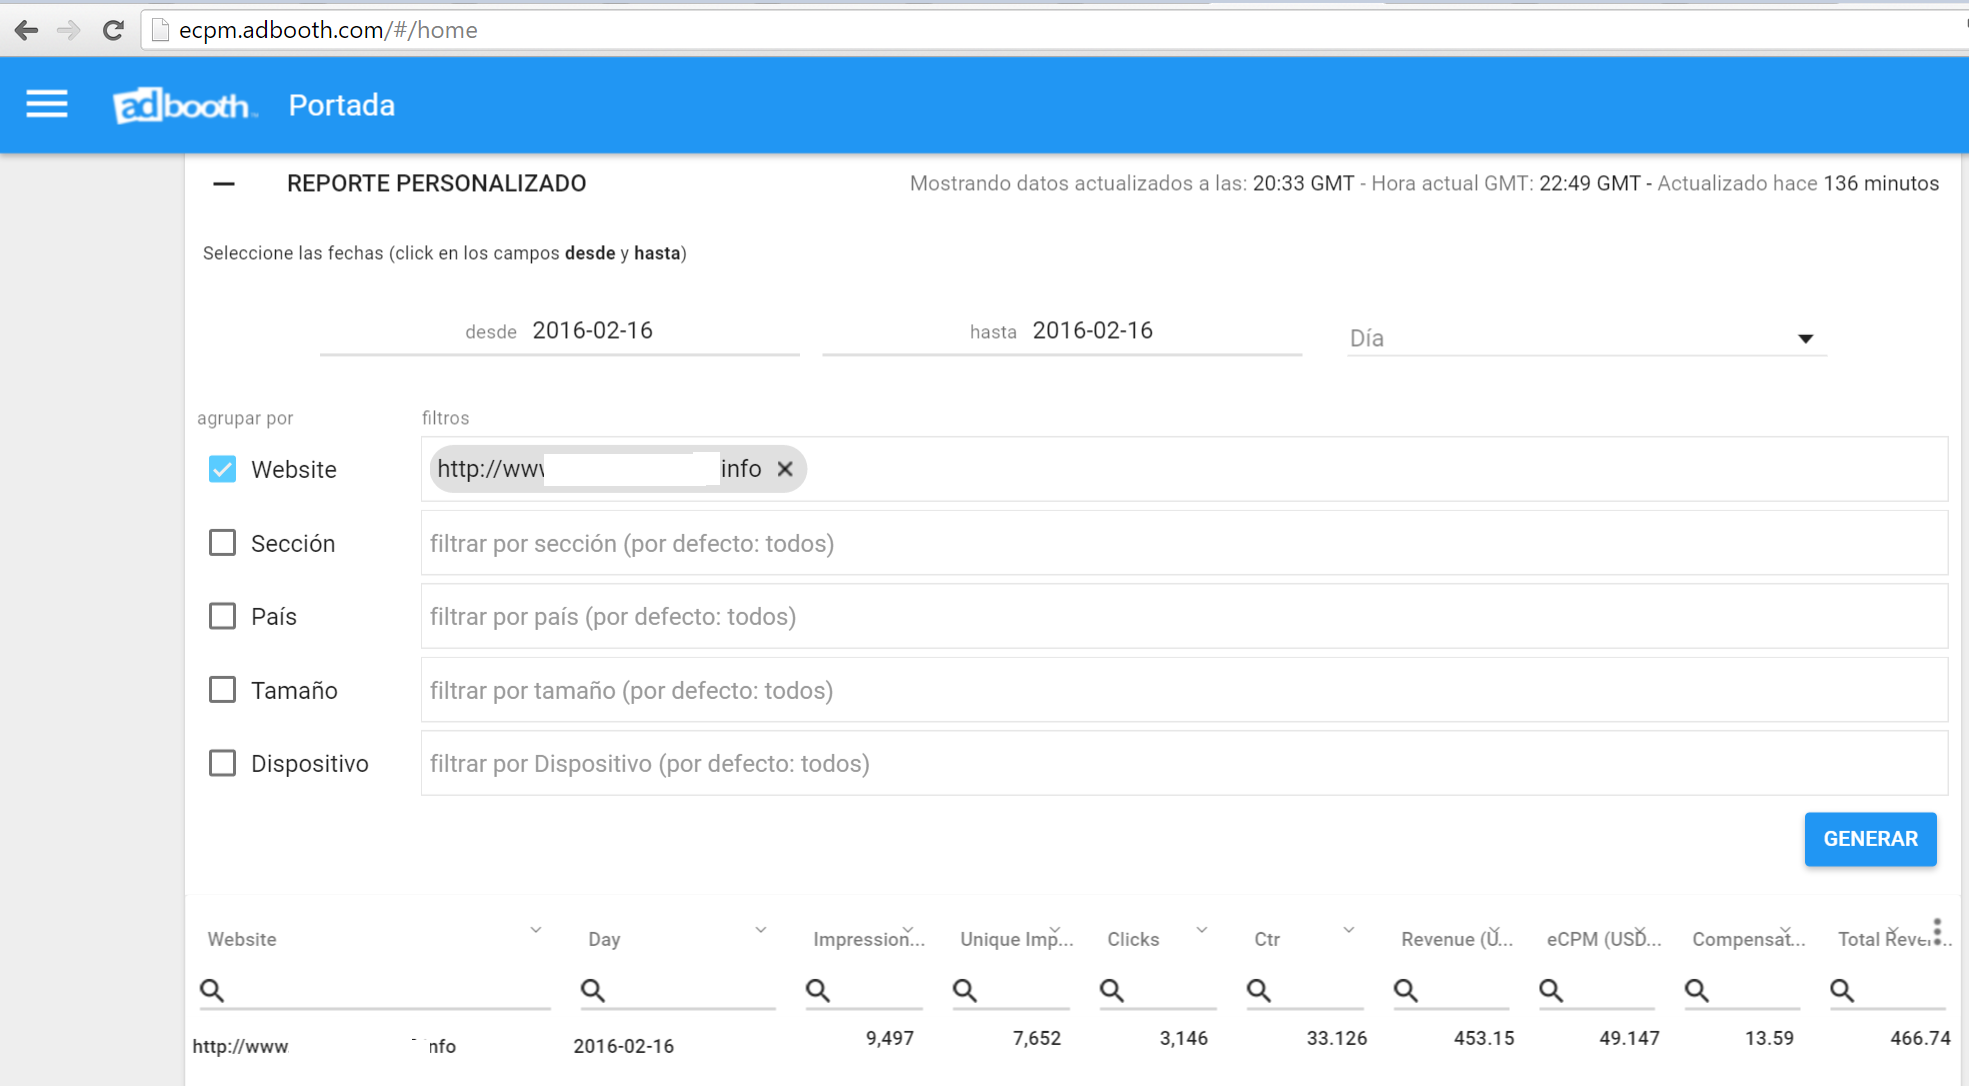Open Website column header menu arrow
1969x1086 pixels.
(536, 930)
